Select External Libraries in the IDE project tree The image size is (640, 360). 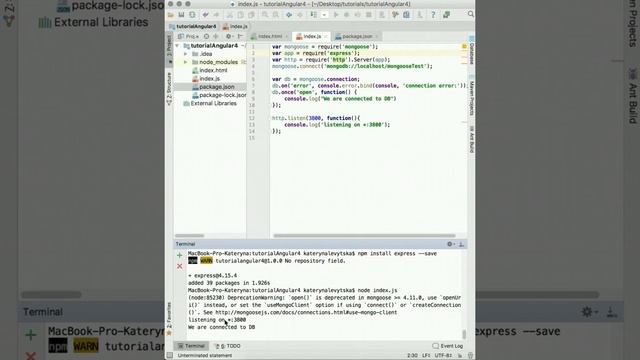pyautogui.click(x=210, y=103)
